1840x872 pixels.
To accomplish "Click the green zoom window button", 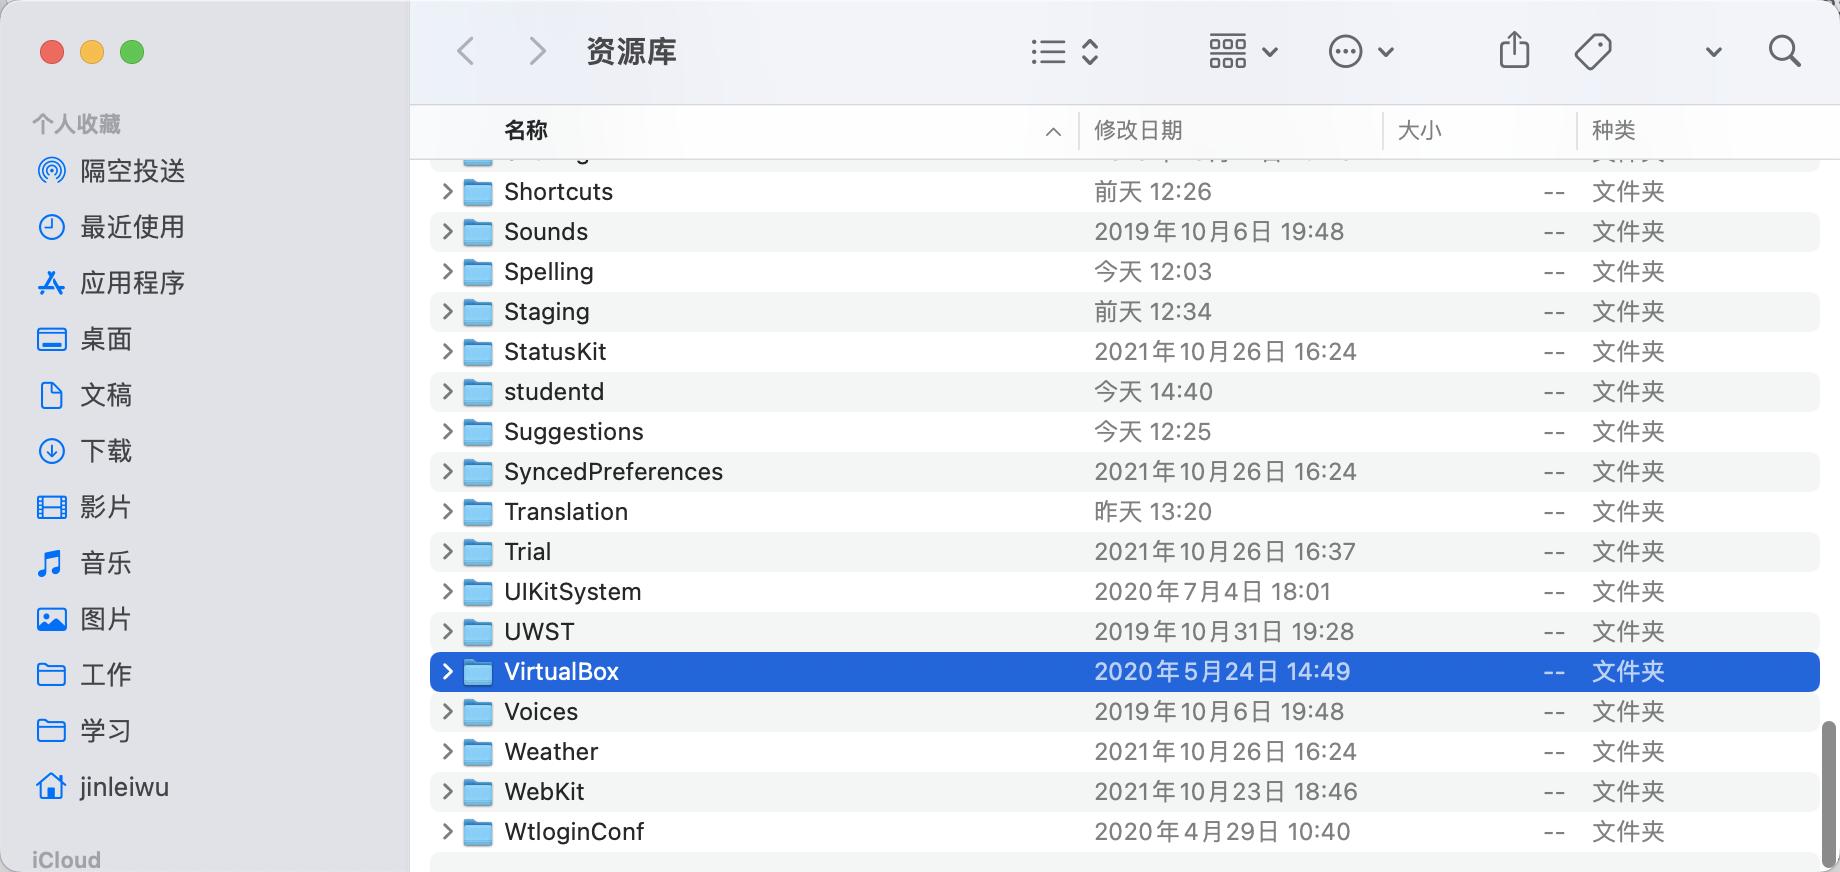I will tap(132, 52).
